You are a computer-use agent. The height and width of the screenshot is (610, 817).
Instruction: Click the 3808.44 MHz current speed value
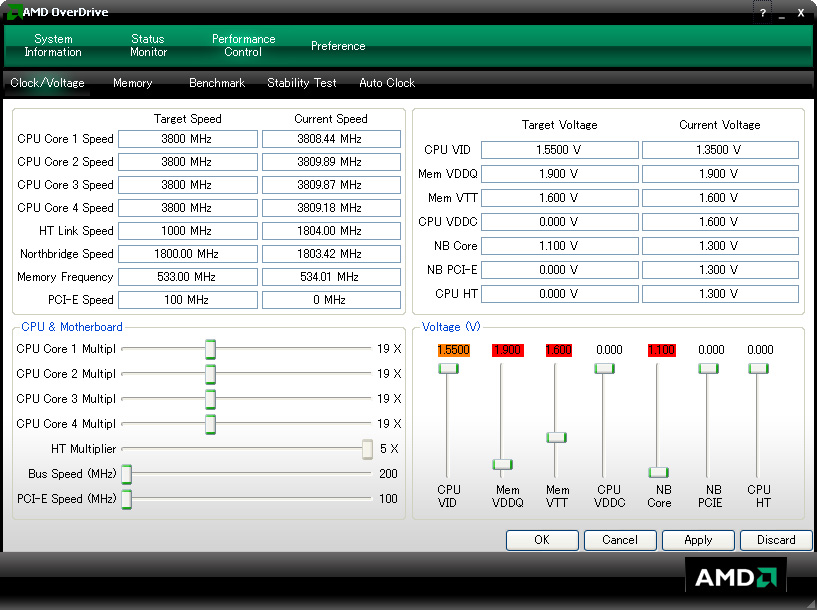(x=329, y=139)
